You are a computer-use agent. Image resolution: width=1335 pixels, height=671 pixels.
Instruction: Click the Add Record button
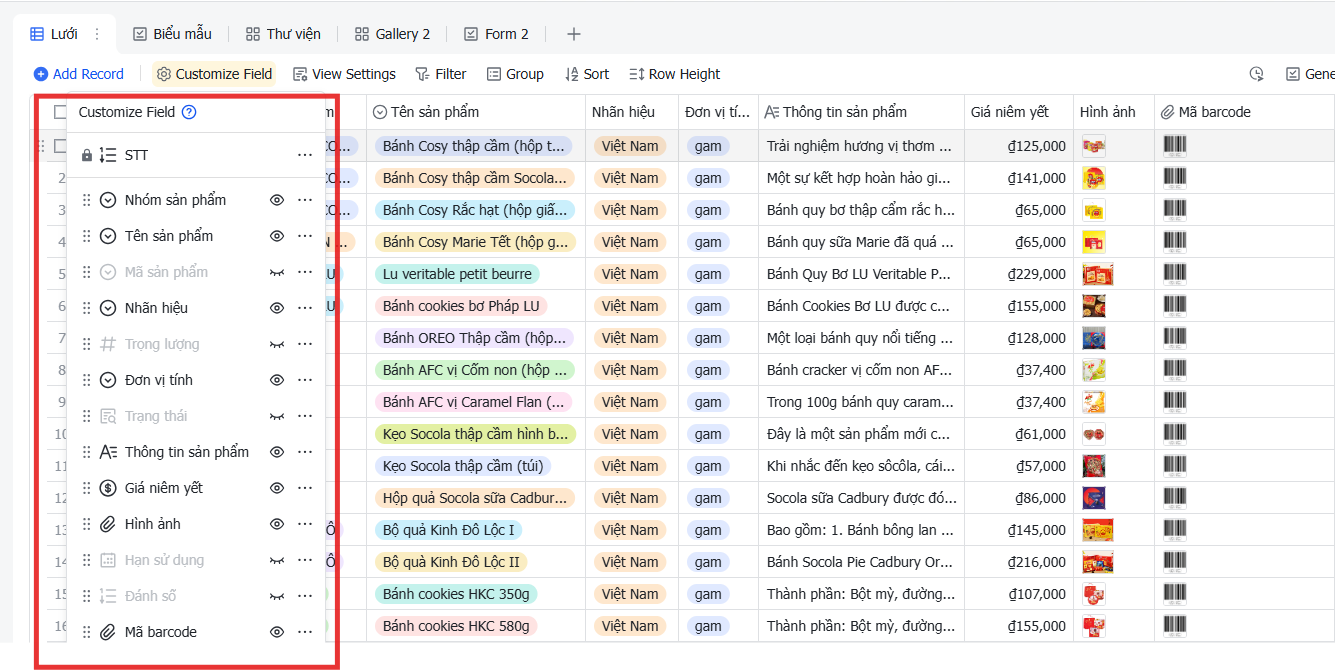click(78, 74)
